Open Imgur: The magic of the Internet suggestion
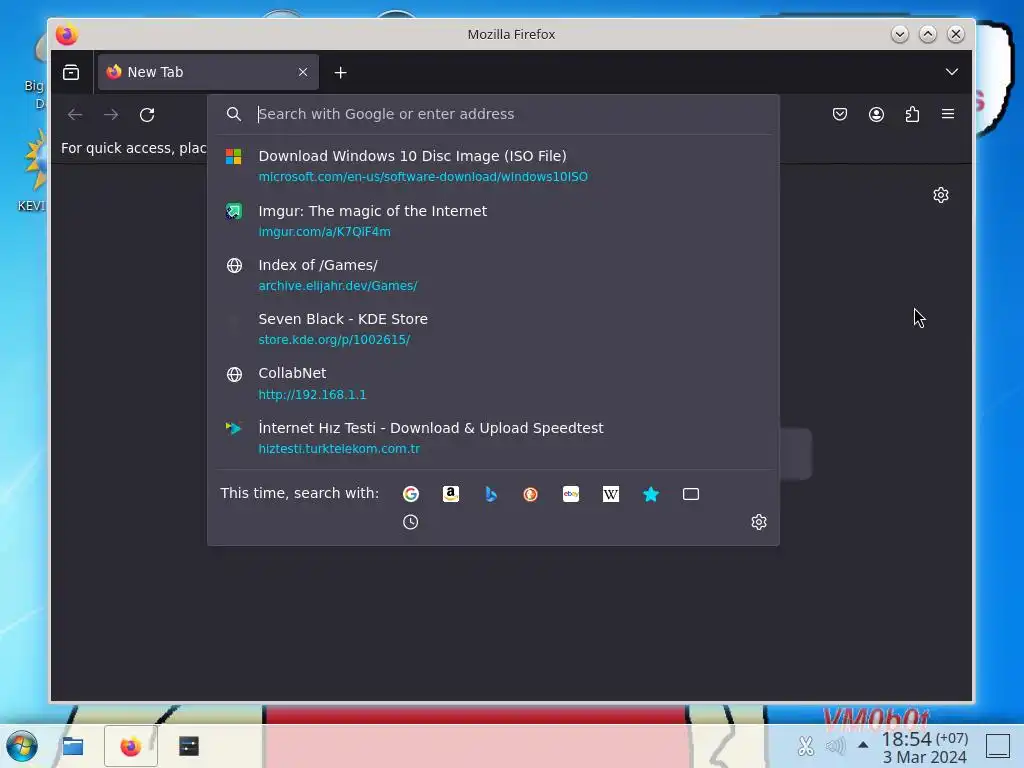 [493, 221]
